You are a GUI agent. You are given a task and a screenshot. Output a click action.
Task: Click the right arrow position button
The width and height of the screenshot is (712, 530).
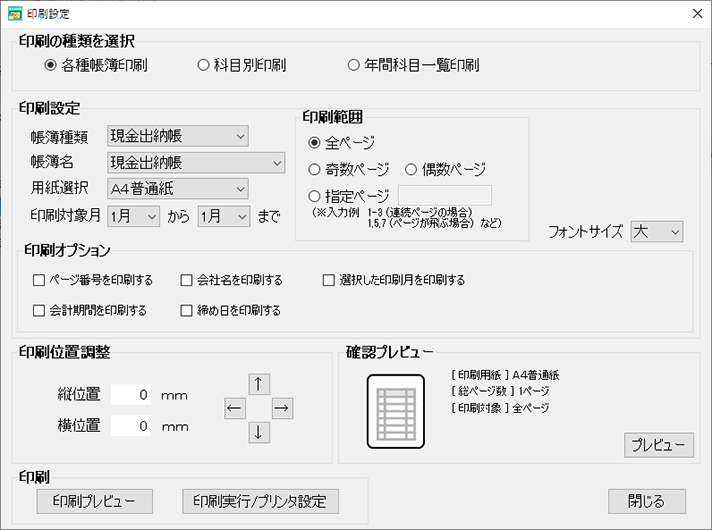pos(282,408)
